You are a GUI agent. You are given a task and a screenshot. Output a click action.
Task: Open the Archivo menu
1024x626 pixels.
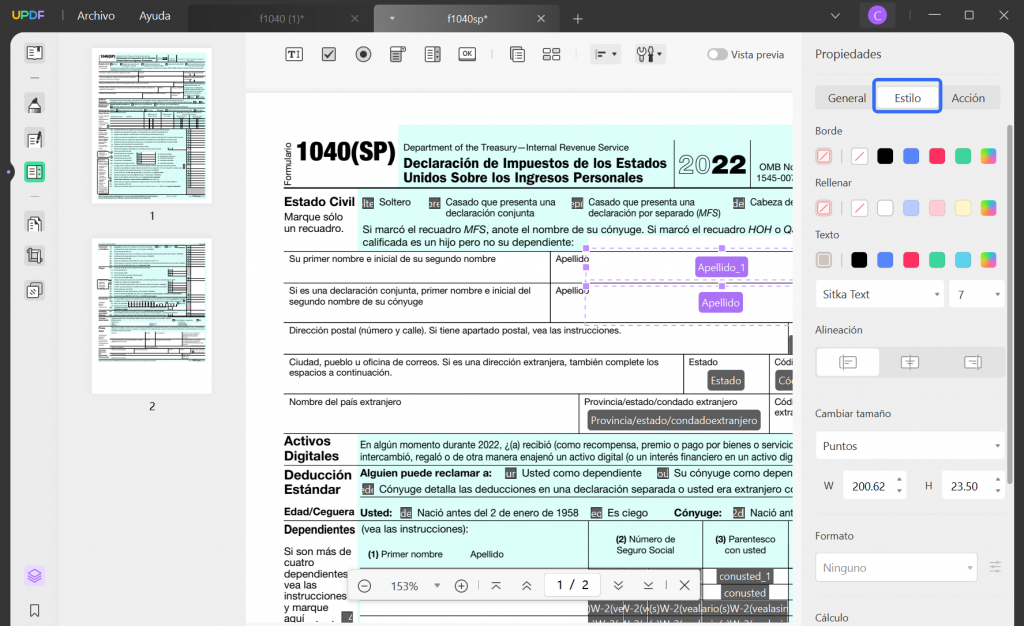click(x=95, y=16)
